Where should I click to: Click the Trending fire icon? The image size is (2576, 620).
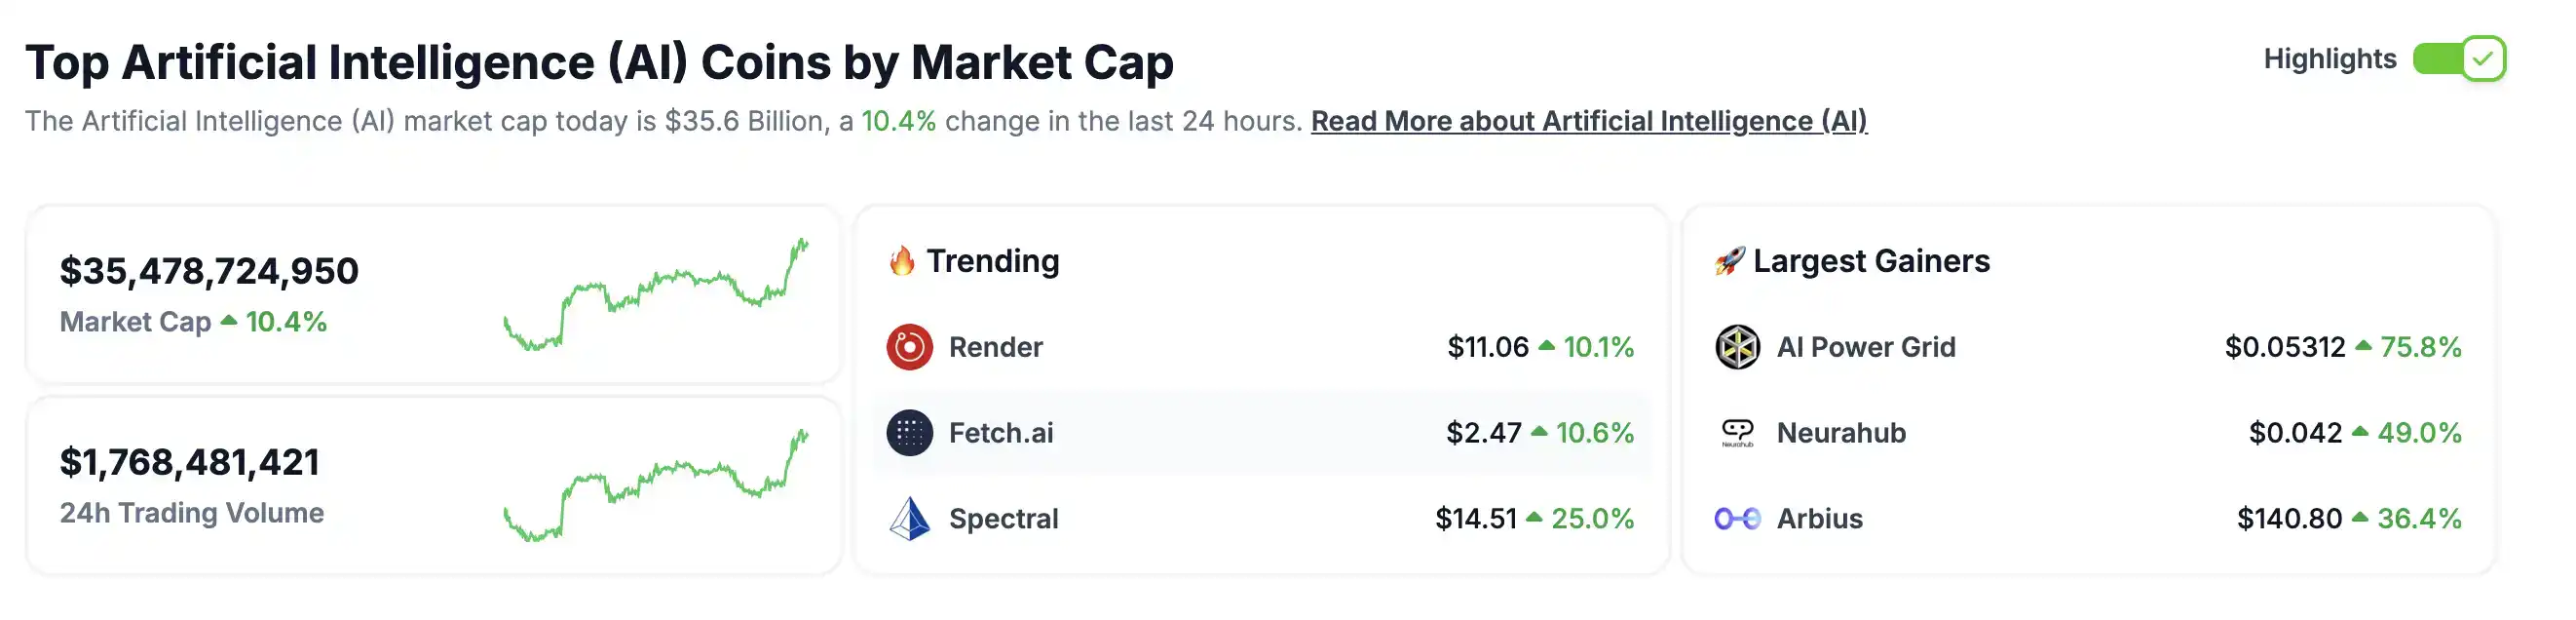click(902, 261)
